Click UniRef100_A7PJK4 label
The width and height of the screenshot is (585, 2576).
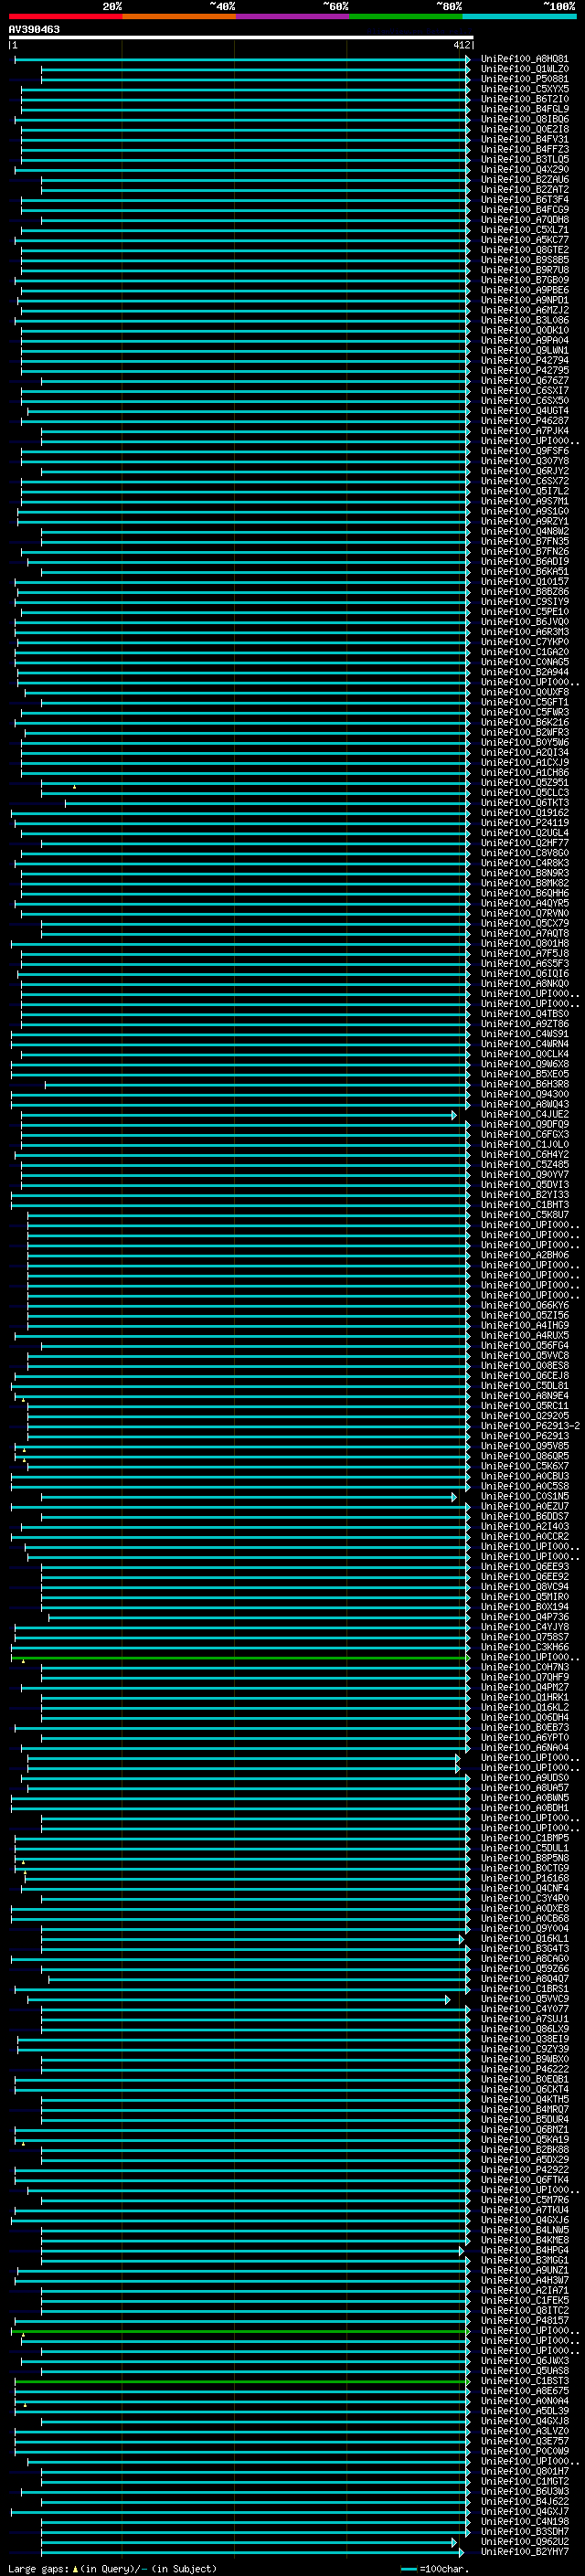(524, 431)
